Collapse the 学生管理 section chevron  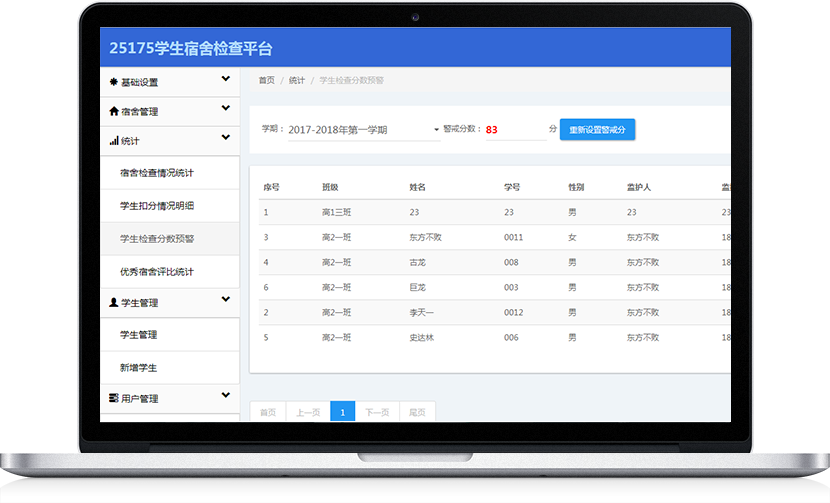(226, 300)
